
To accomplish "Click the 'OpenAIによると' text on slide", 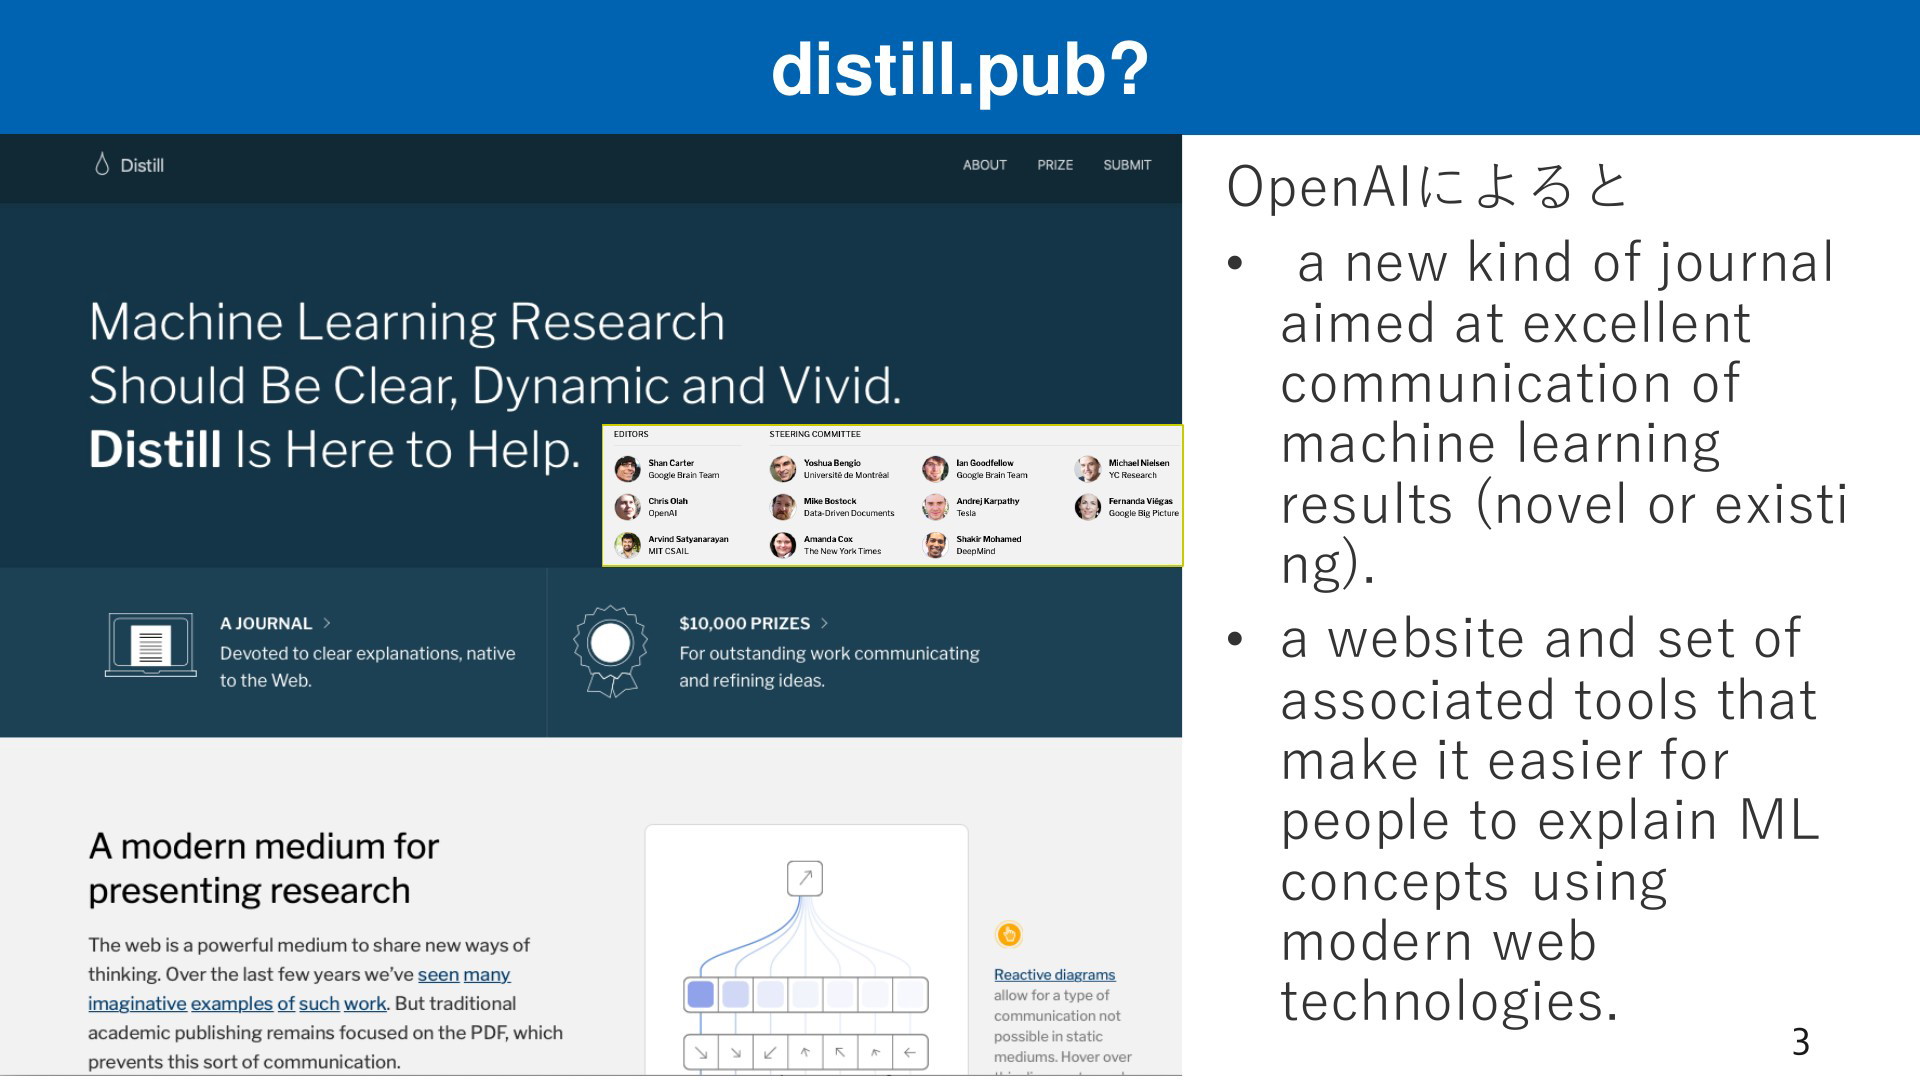I will coord(1428,187).
